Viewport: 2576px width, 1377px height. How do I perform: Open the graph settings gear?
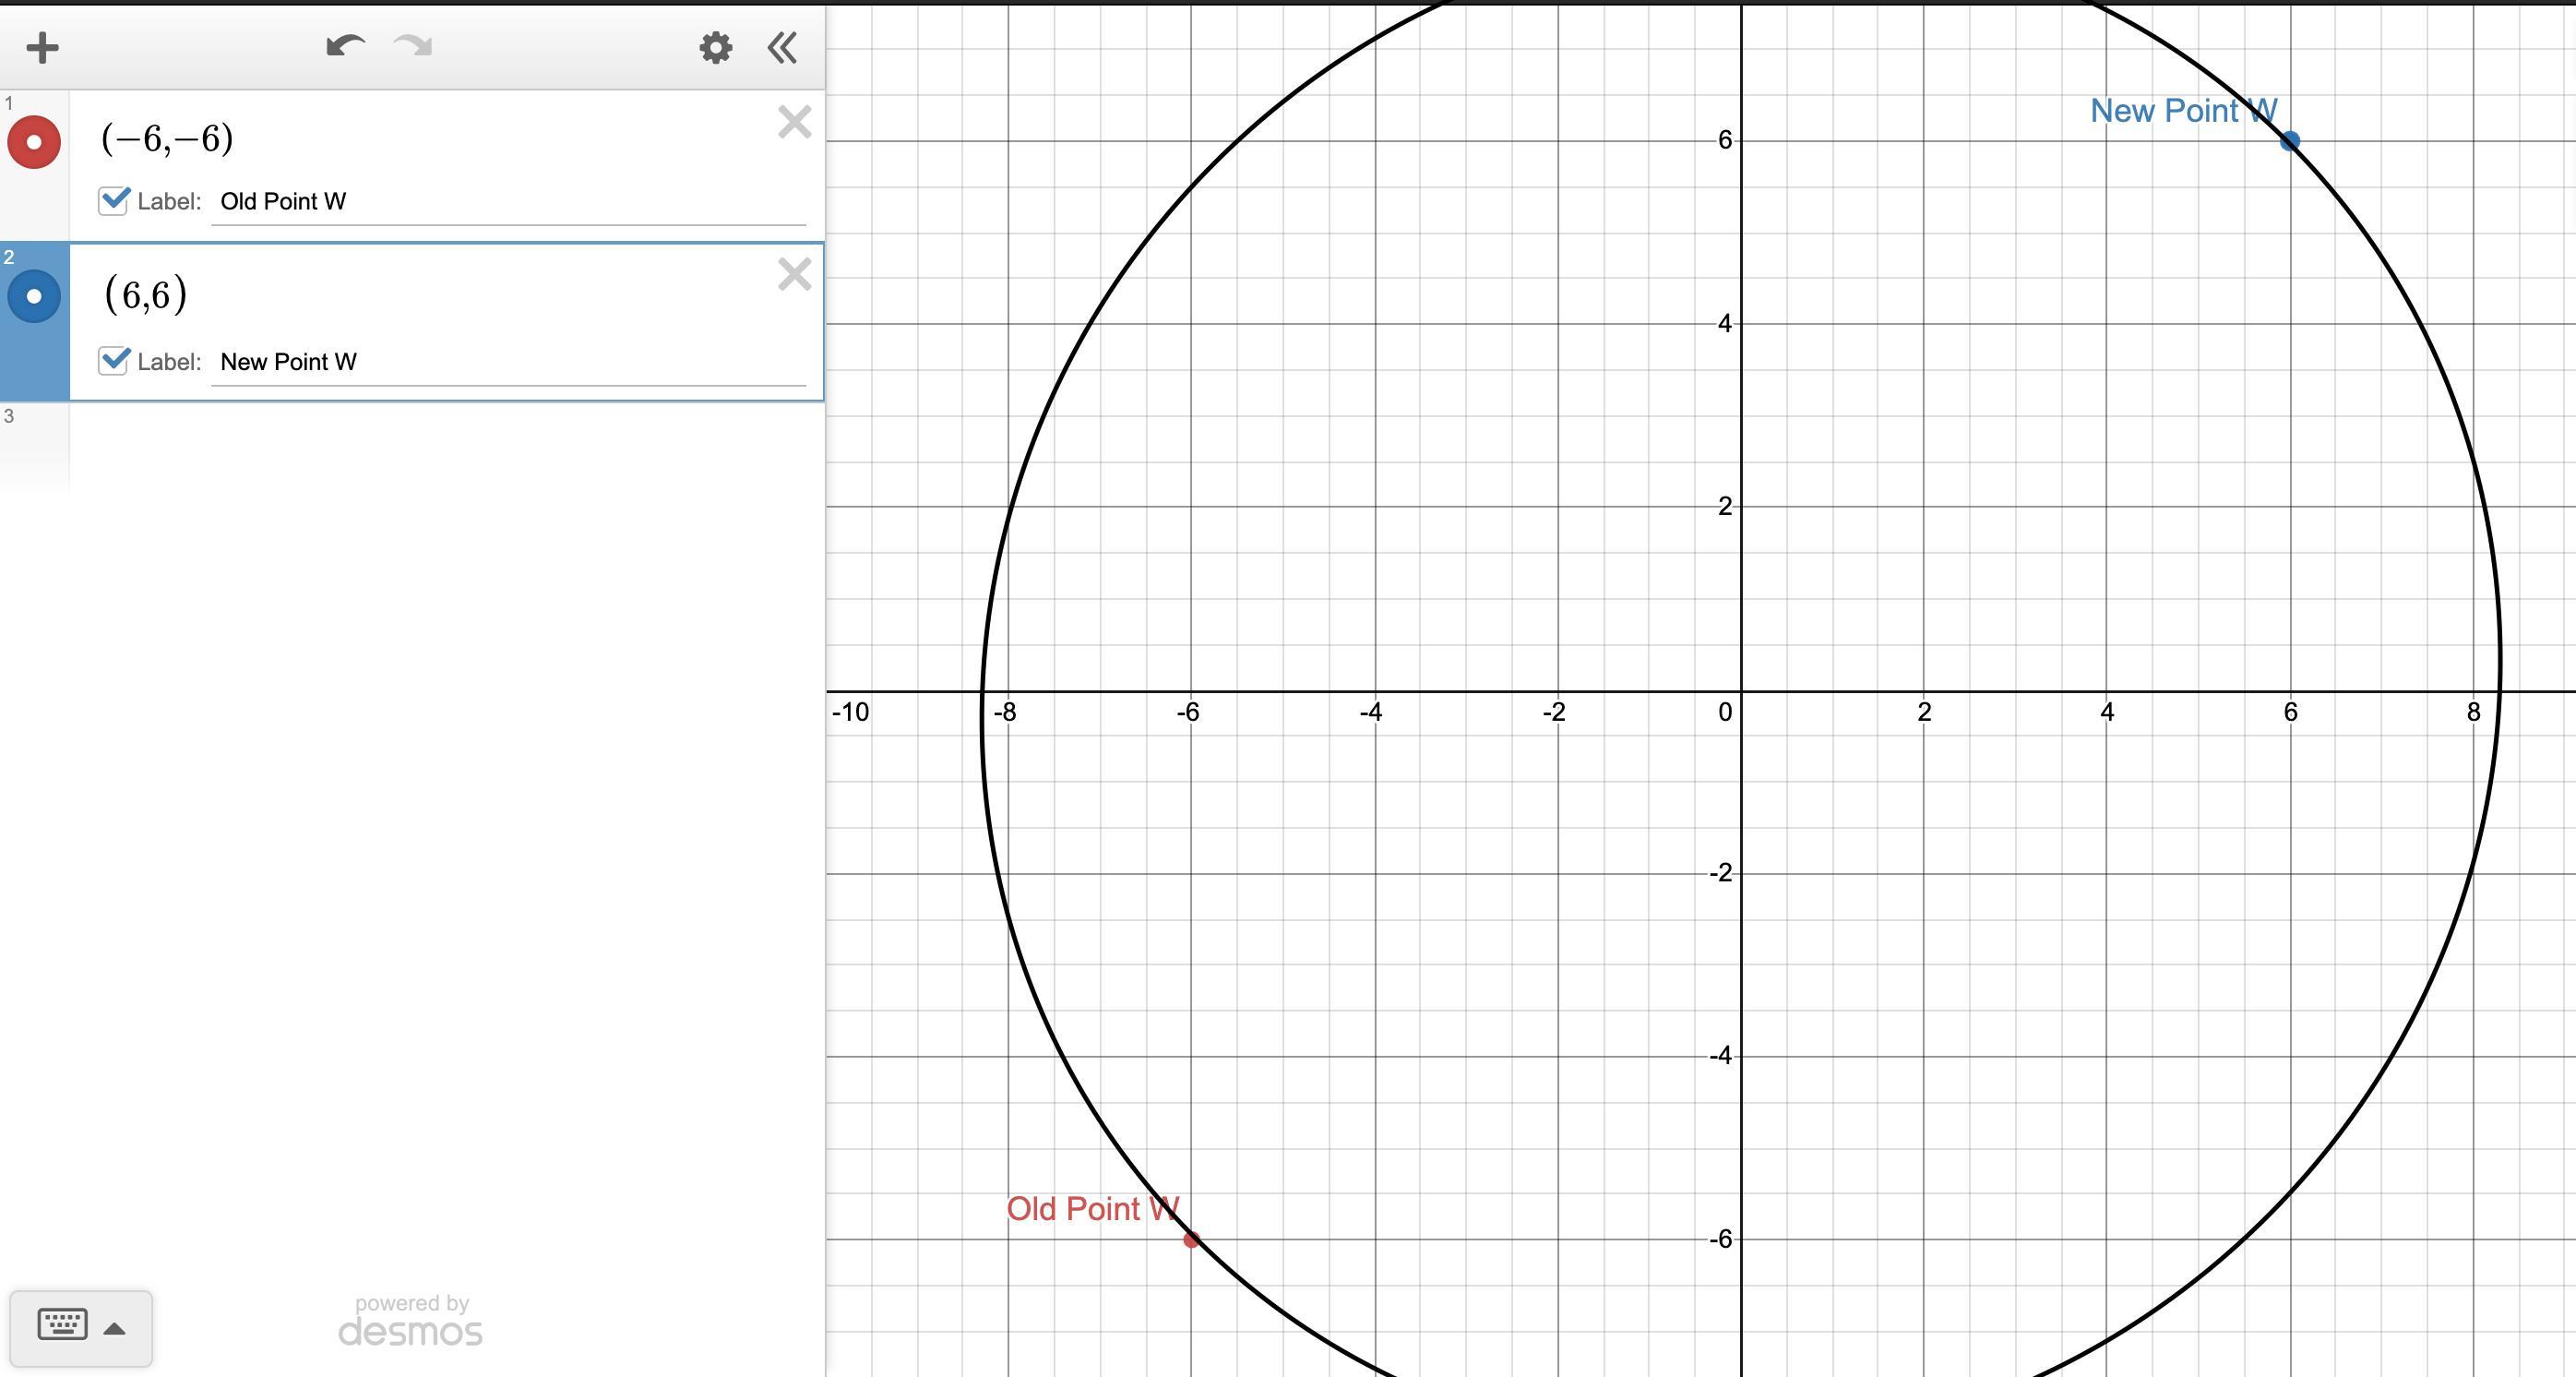click(715, 48)
